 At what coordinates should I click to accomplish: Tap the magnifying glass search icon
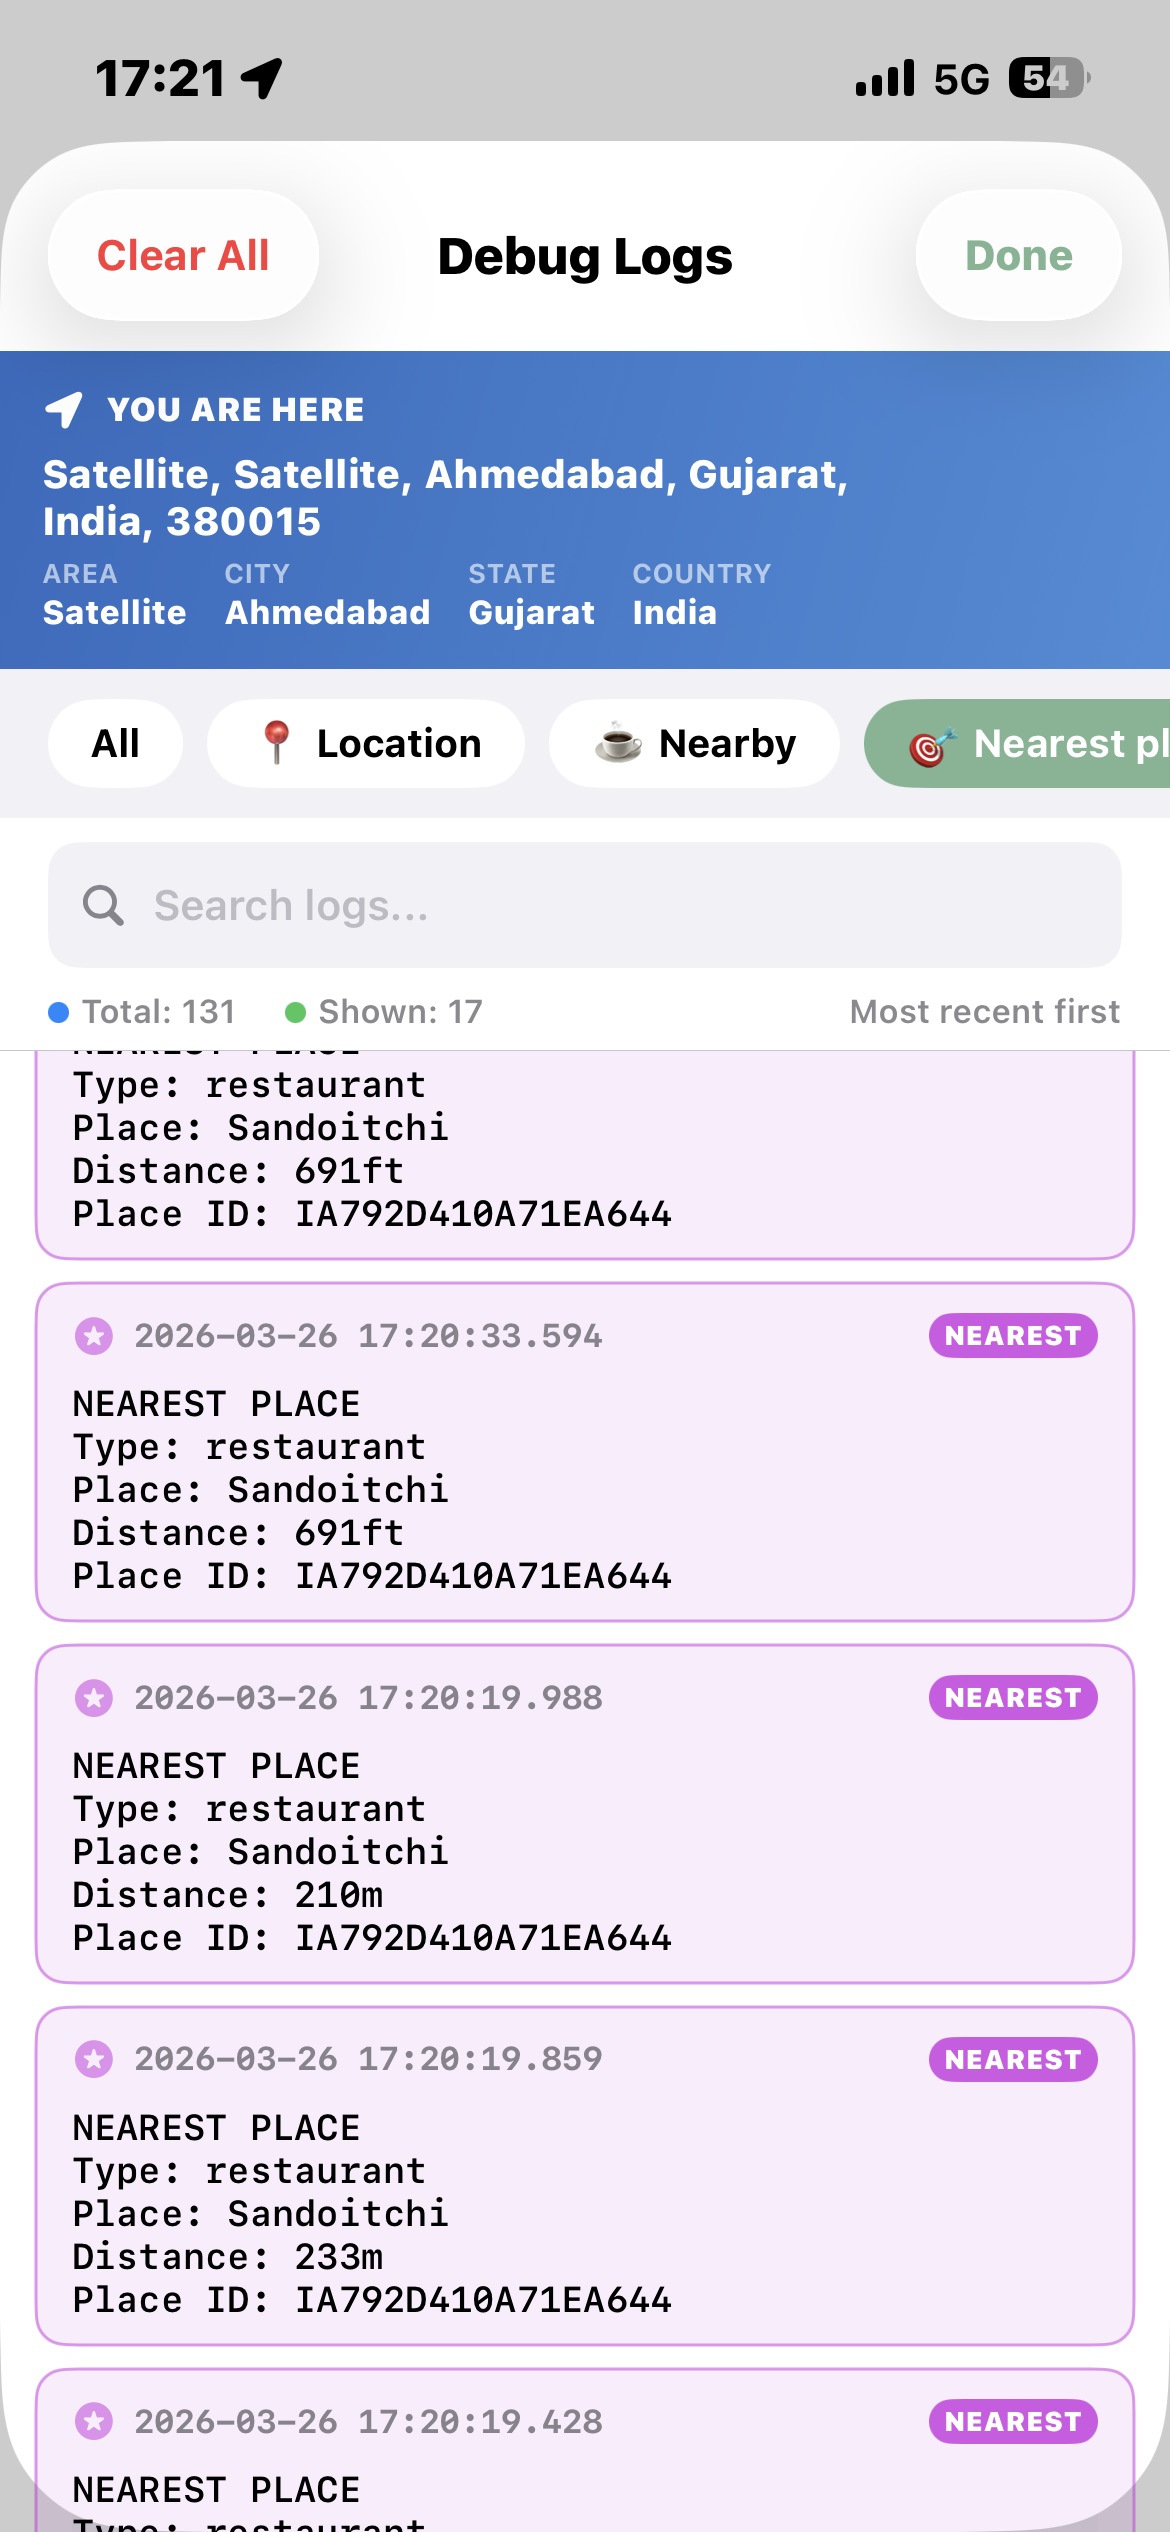click(x=103, y=906)
